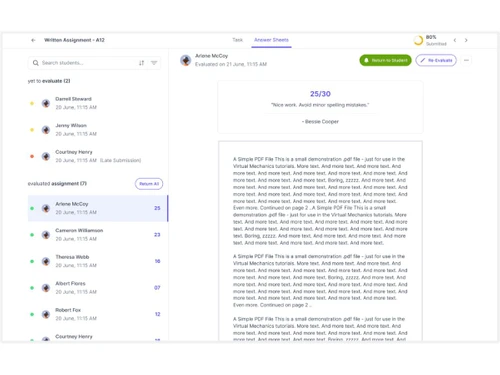Click Robert Fox's avatar
This screenshot has height=375, width=500.
(x=46, y=314)
